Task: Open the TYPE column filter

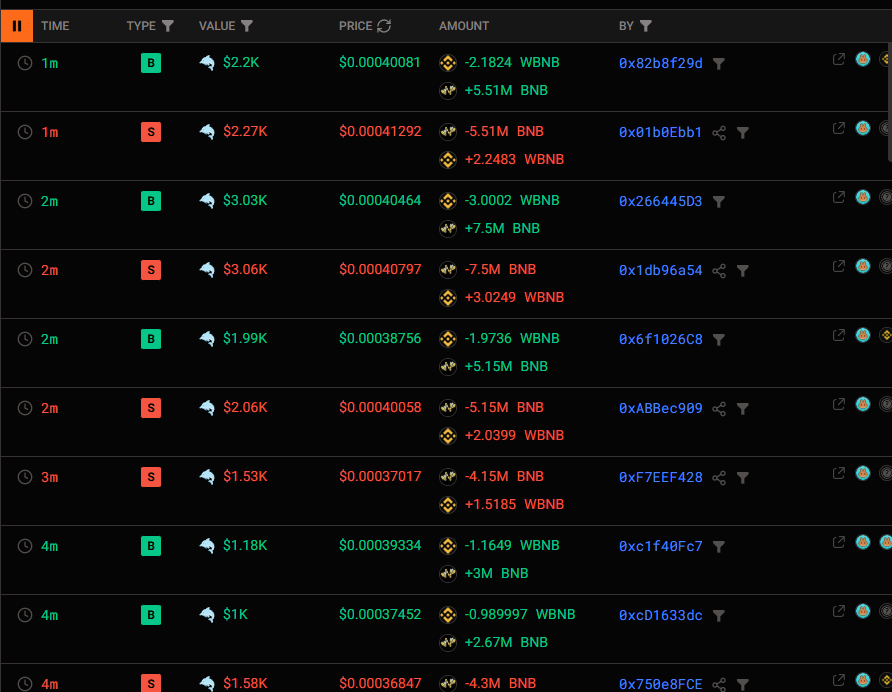Action: [x=168, y=26]
